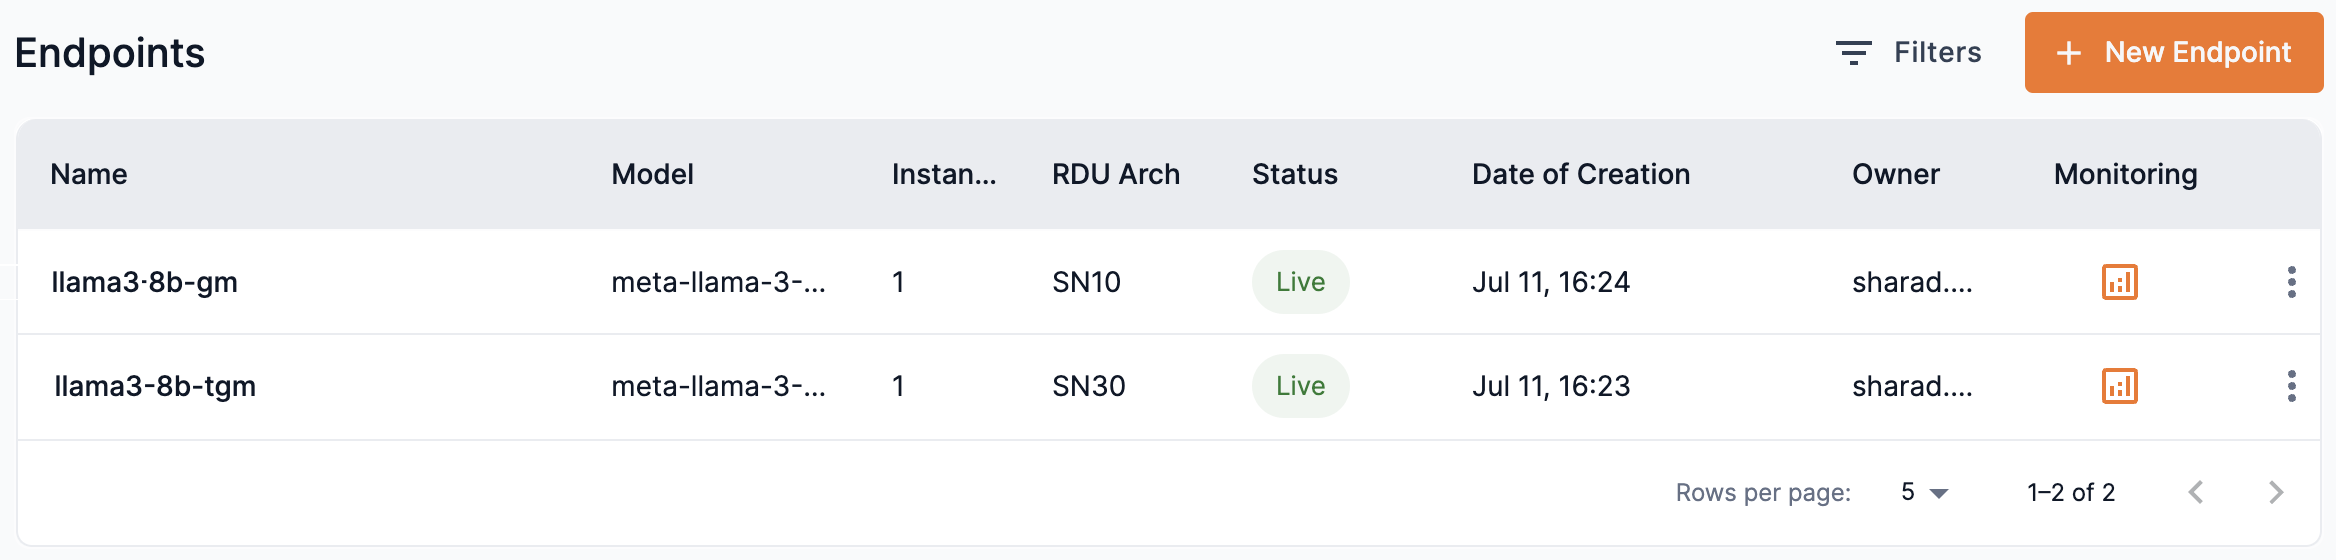Click the plus New Endpoint button
This screenshot has height=560, width=2336.
(x=2173, y=53)
